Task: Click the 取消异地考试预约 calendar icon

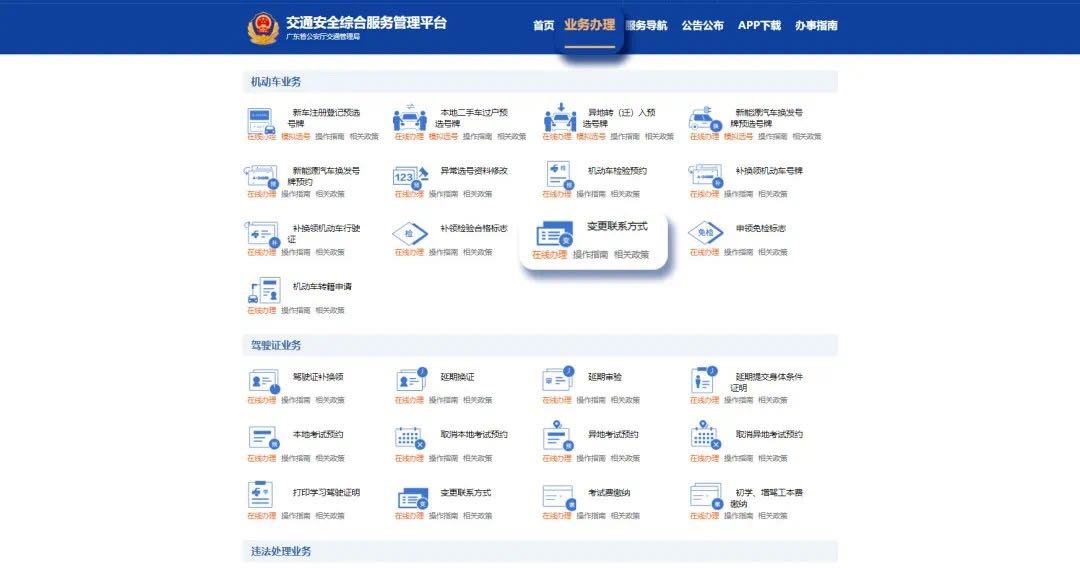Action: click(705, 436)
